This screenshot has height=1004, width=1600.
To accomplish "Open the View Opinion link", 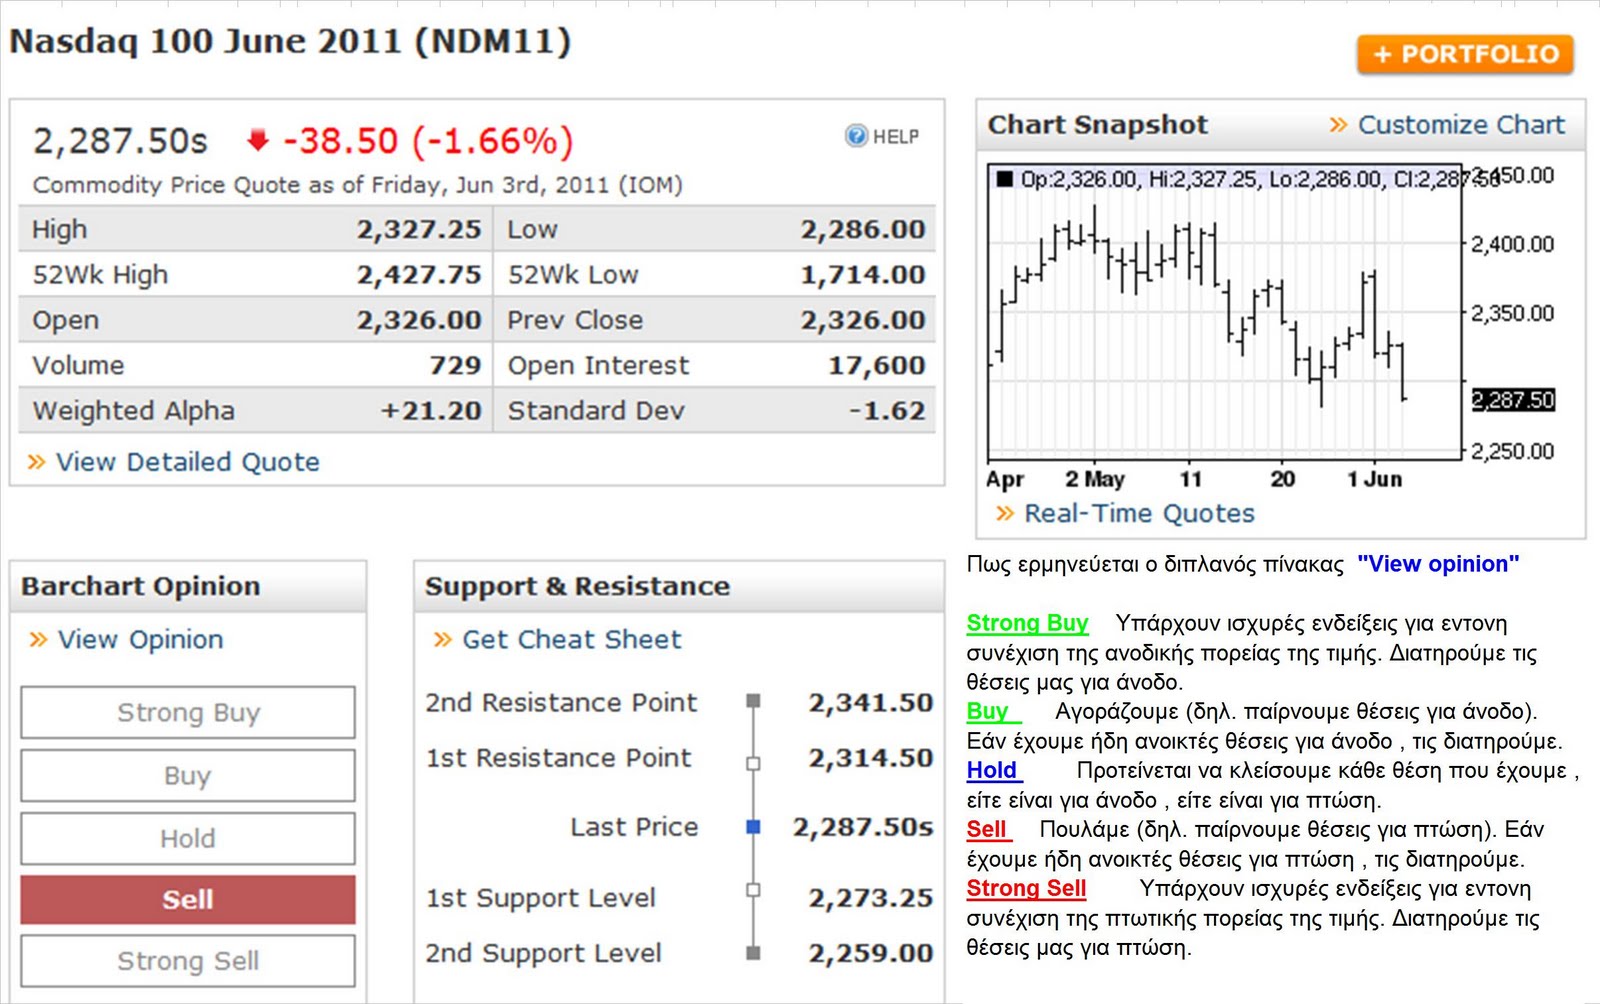I will click(141, 640).
